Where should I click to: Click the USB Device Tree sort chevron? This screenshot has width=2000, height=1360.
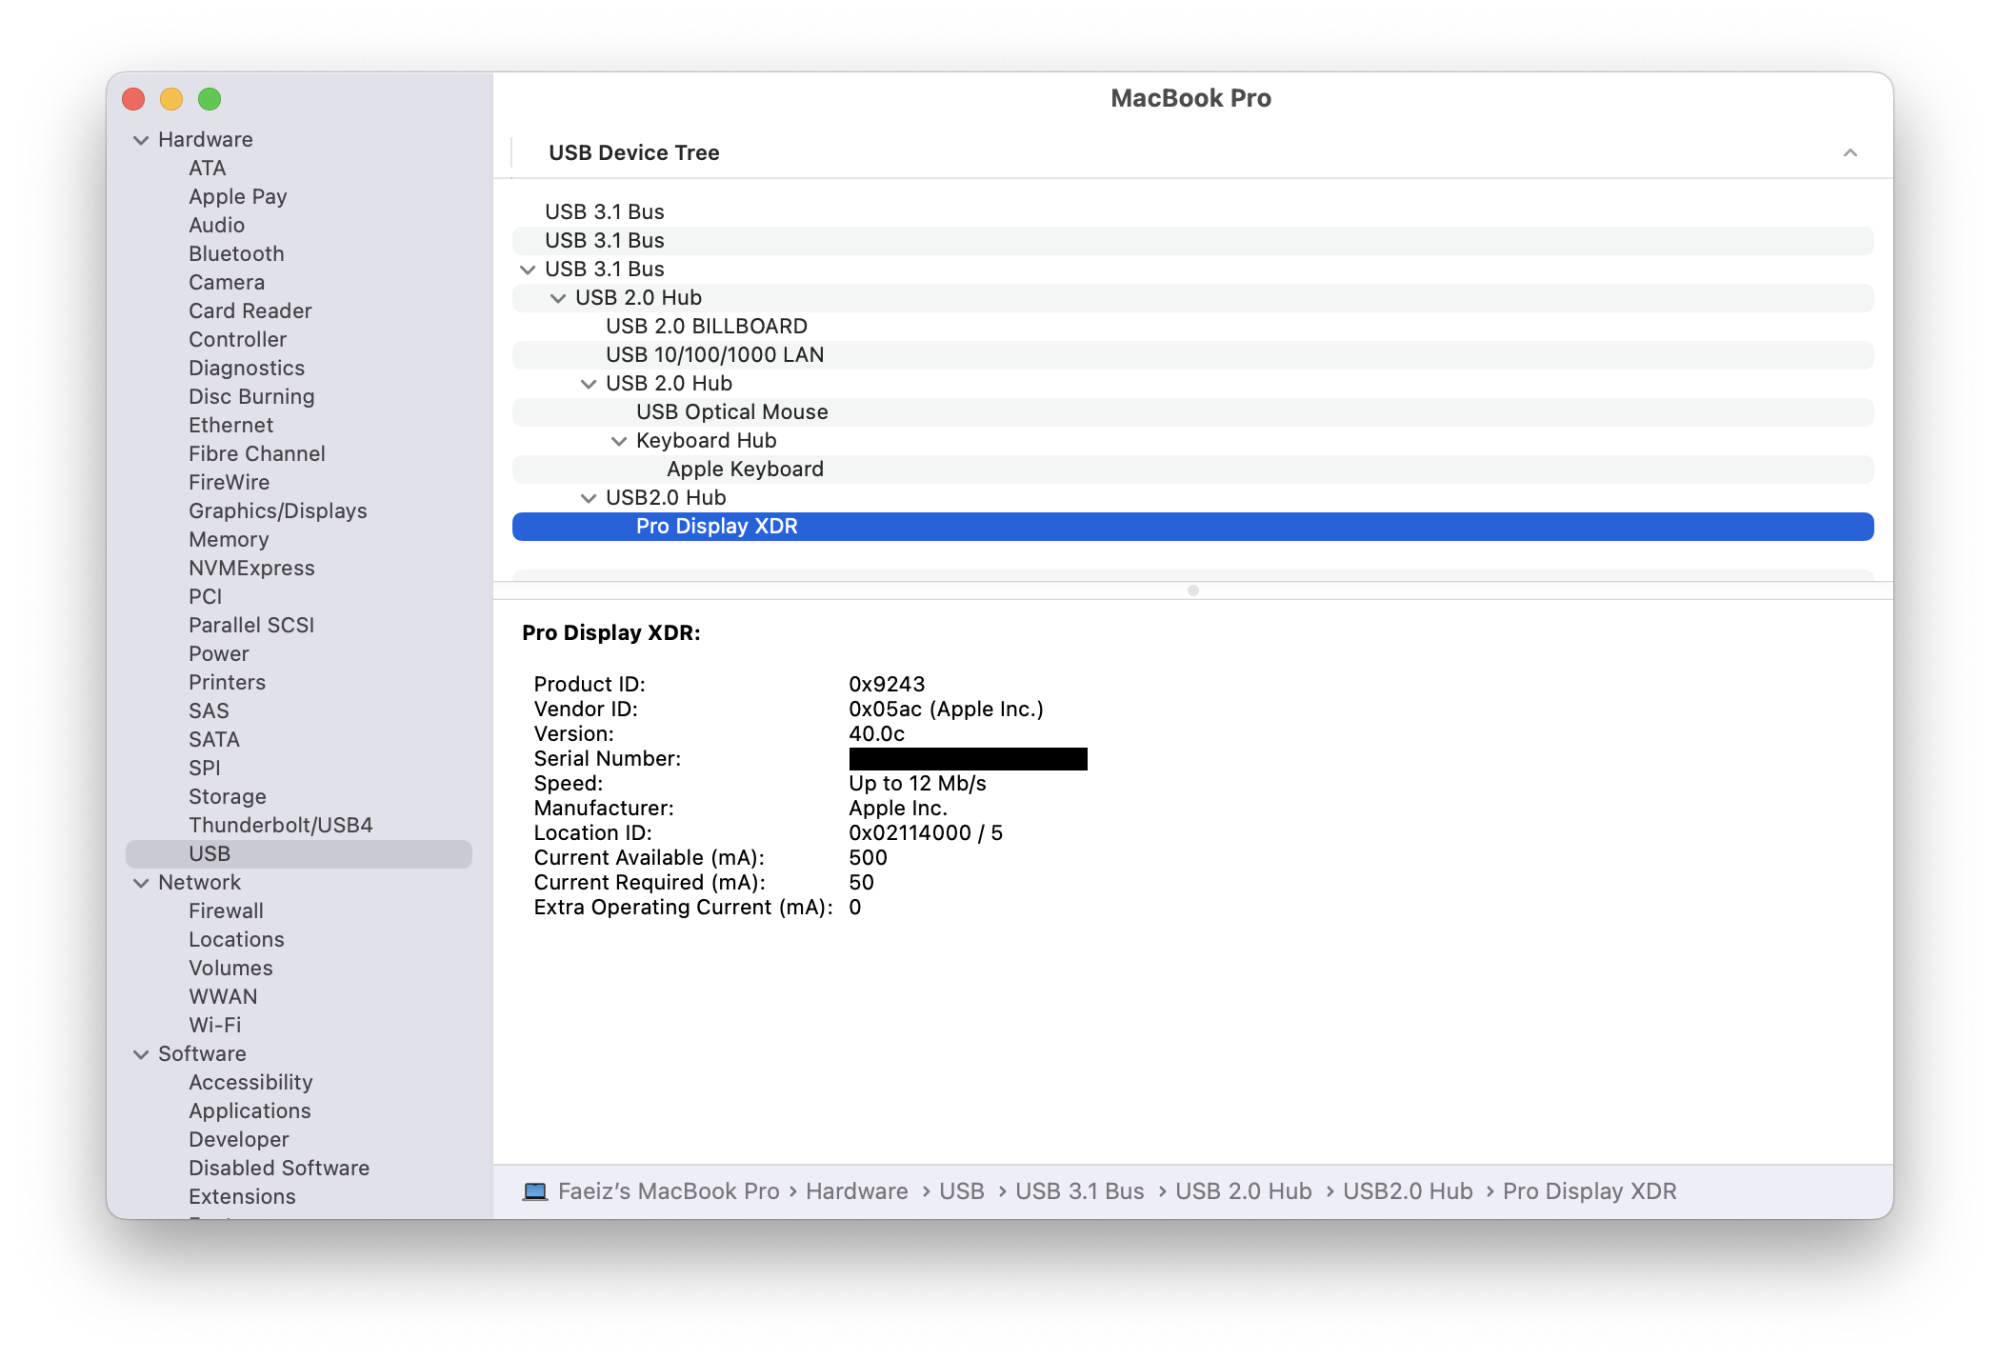(x=1849, y=153)
